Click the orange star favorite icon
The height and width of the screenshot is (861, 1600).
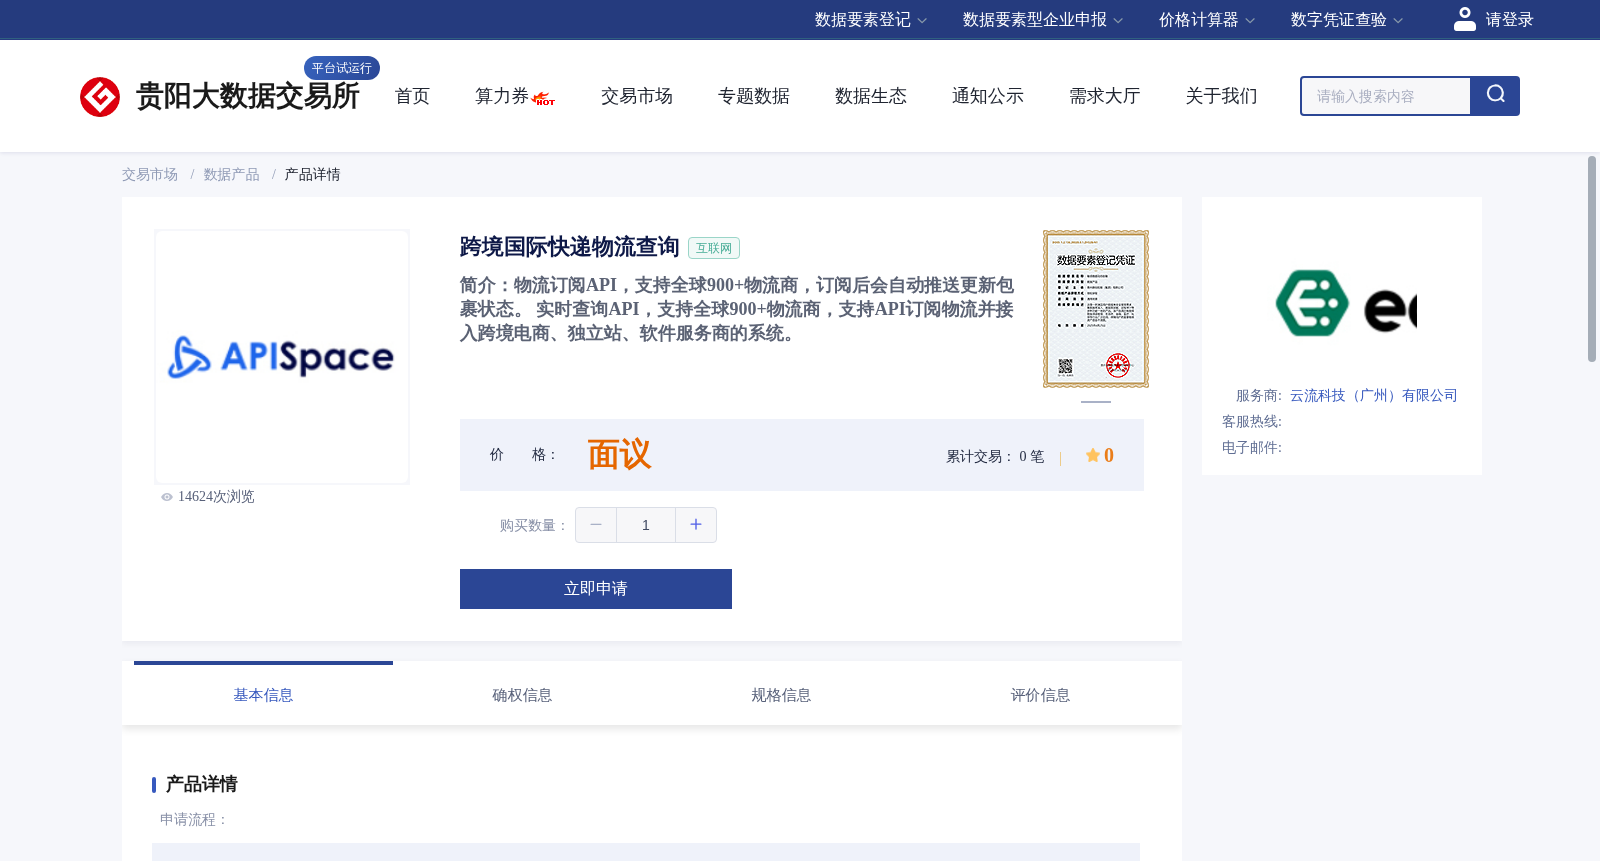tap(1093, 455)
